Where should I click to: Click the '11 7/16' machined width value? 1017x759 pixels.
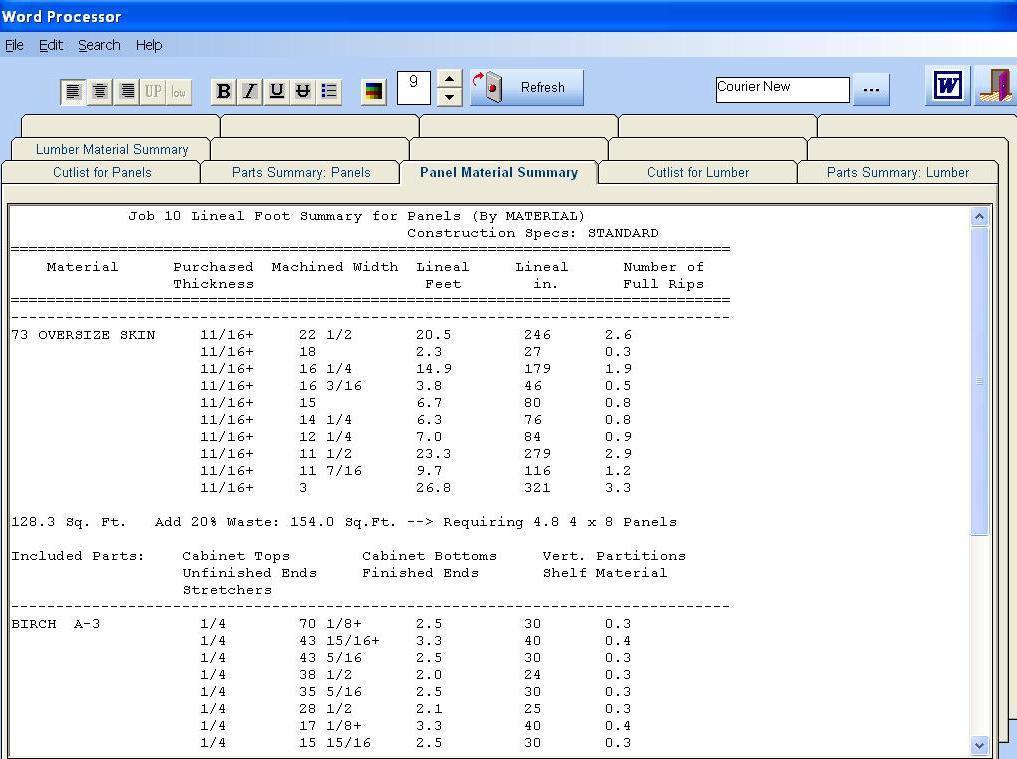tap(330, 471)
